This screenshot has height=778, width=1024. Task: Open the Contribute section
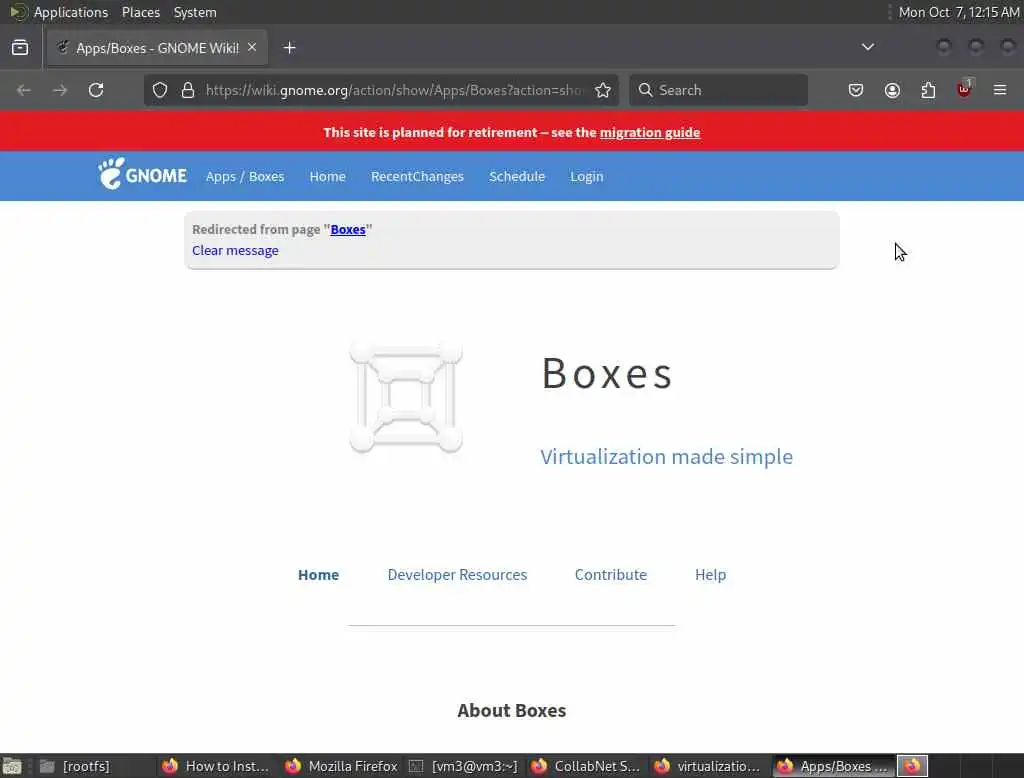pyautogui.click(x=611, y=575)
